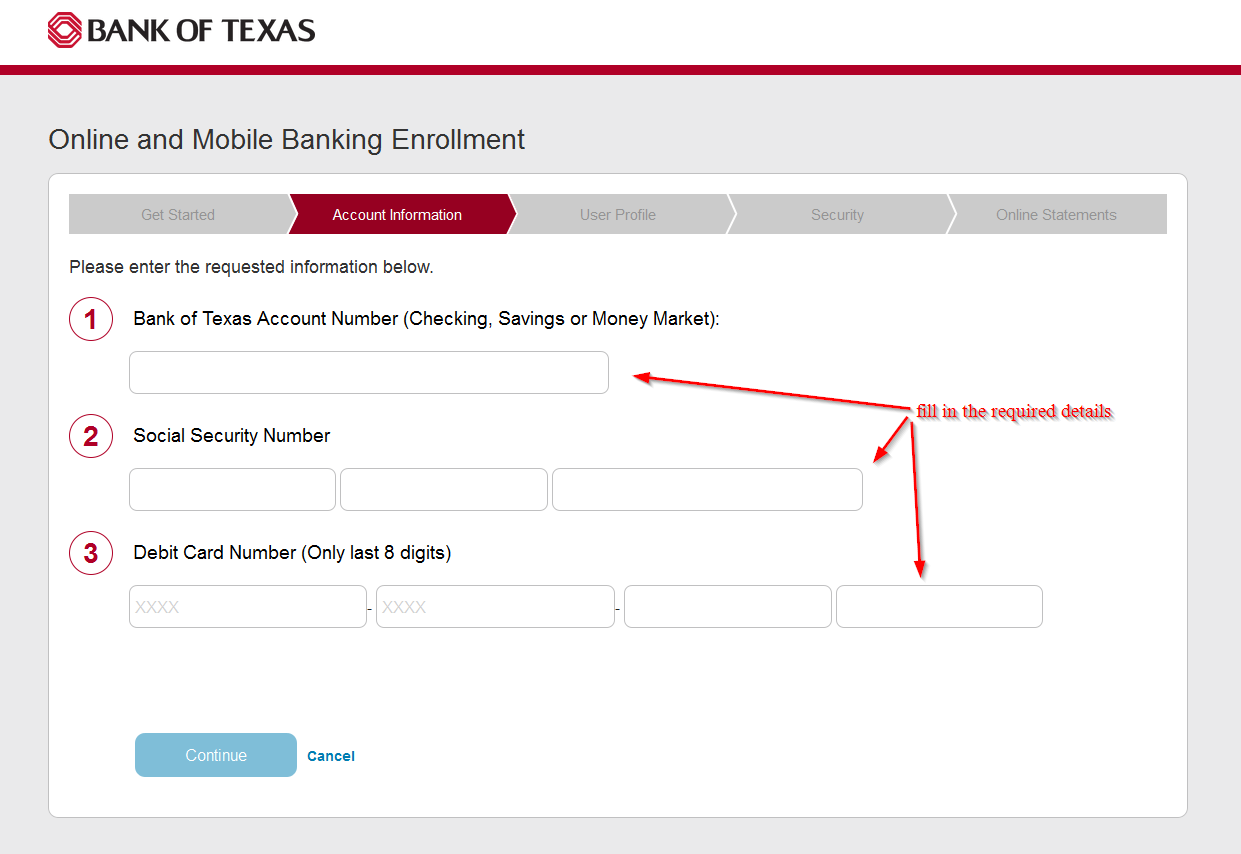Click the first Social Security Number box
The width and height of the screenshot is (1241, 854).
pos(232,489)
